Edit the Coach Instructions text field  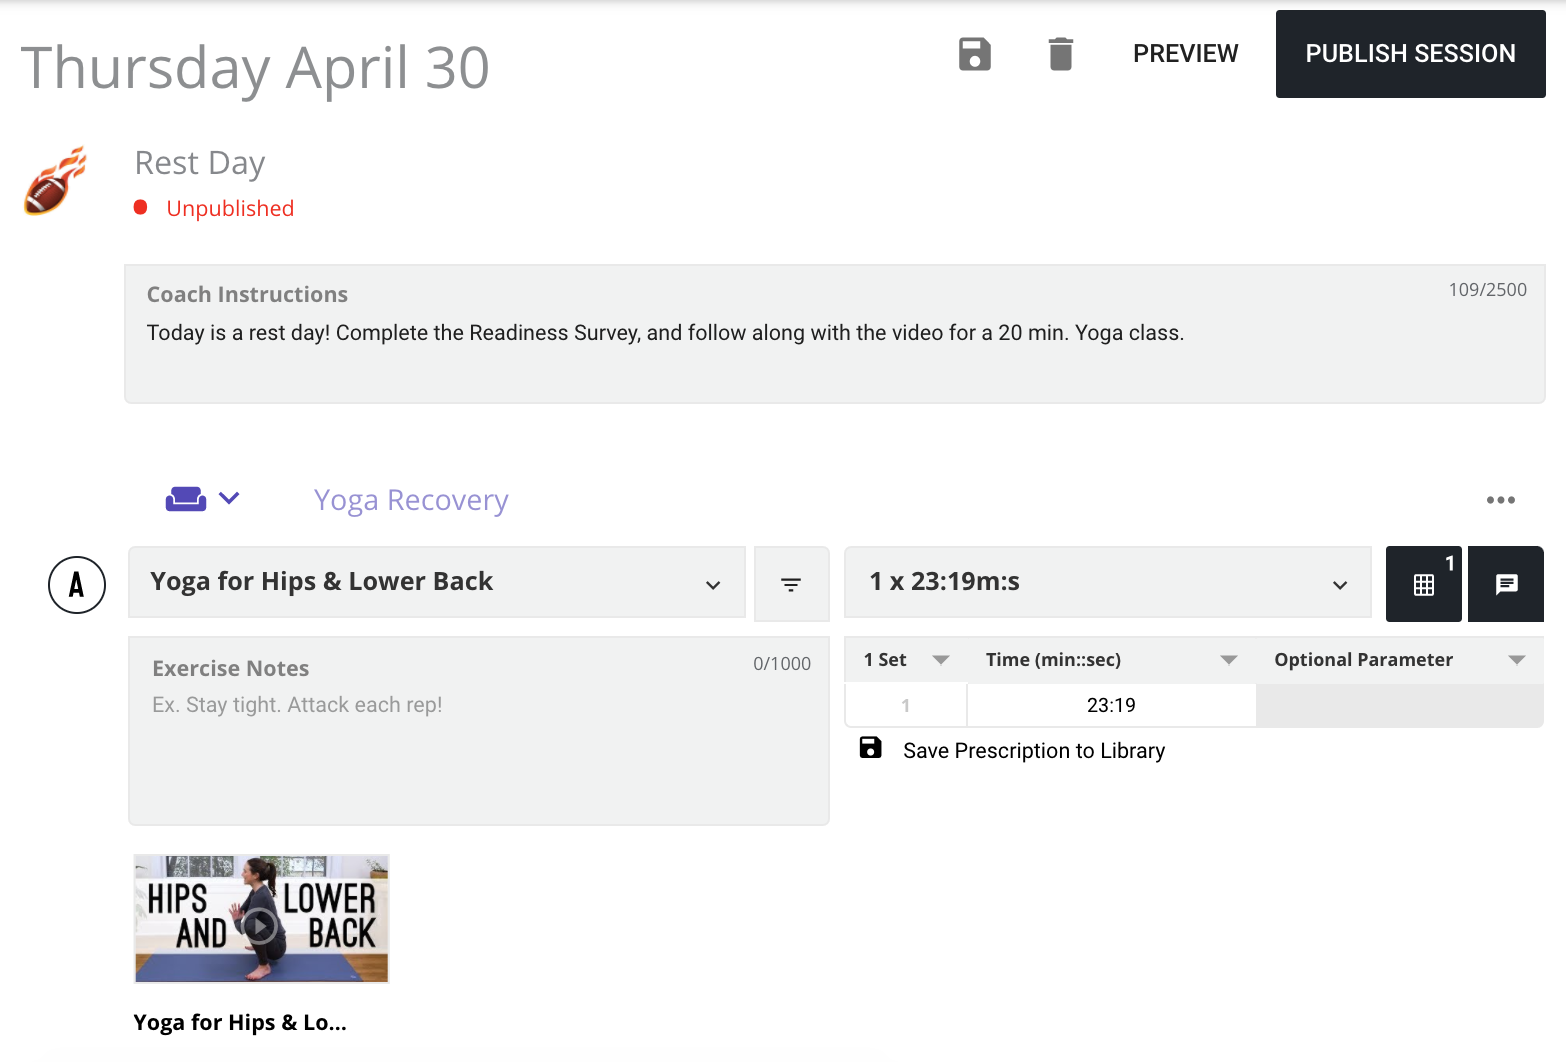[x=835, y=334]
